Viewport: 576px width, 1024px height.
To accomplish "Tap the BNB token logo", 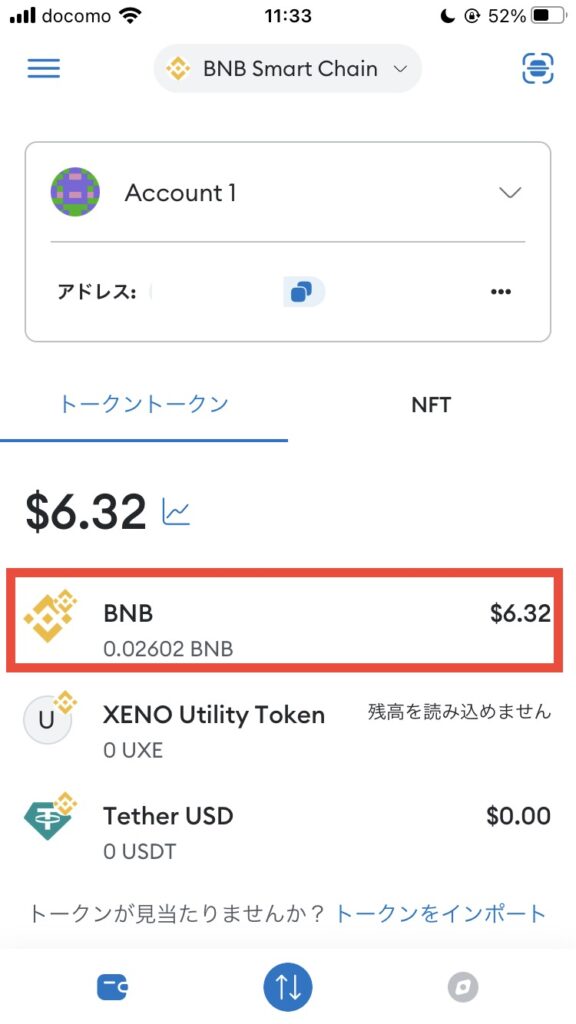I will pyautogui.click(x=50, y=616).
